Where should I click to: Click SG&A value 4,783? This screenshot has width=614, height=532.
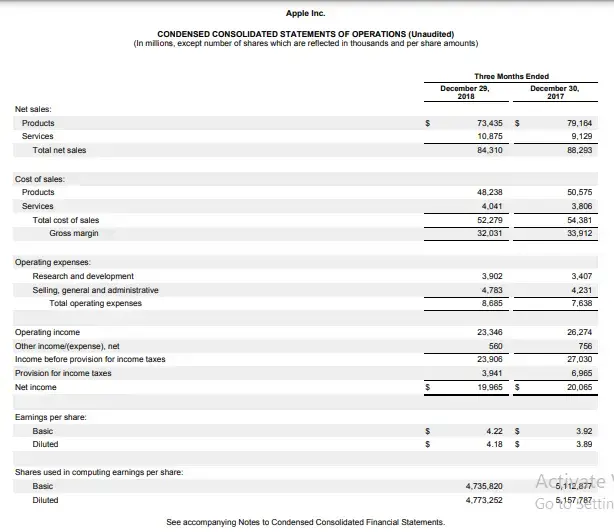pyautogui.click(x=492, y=290)
